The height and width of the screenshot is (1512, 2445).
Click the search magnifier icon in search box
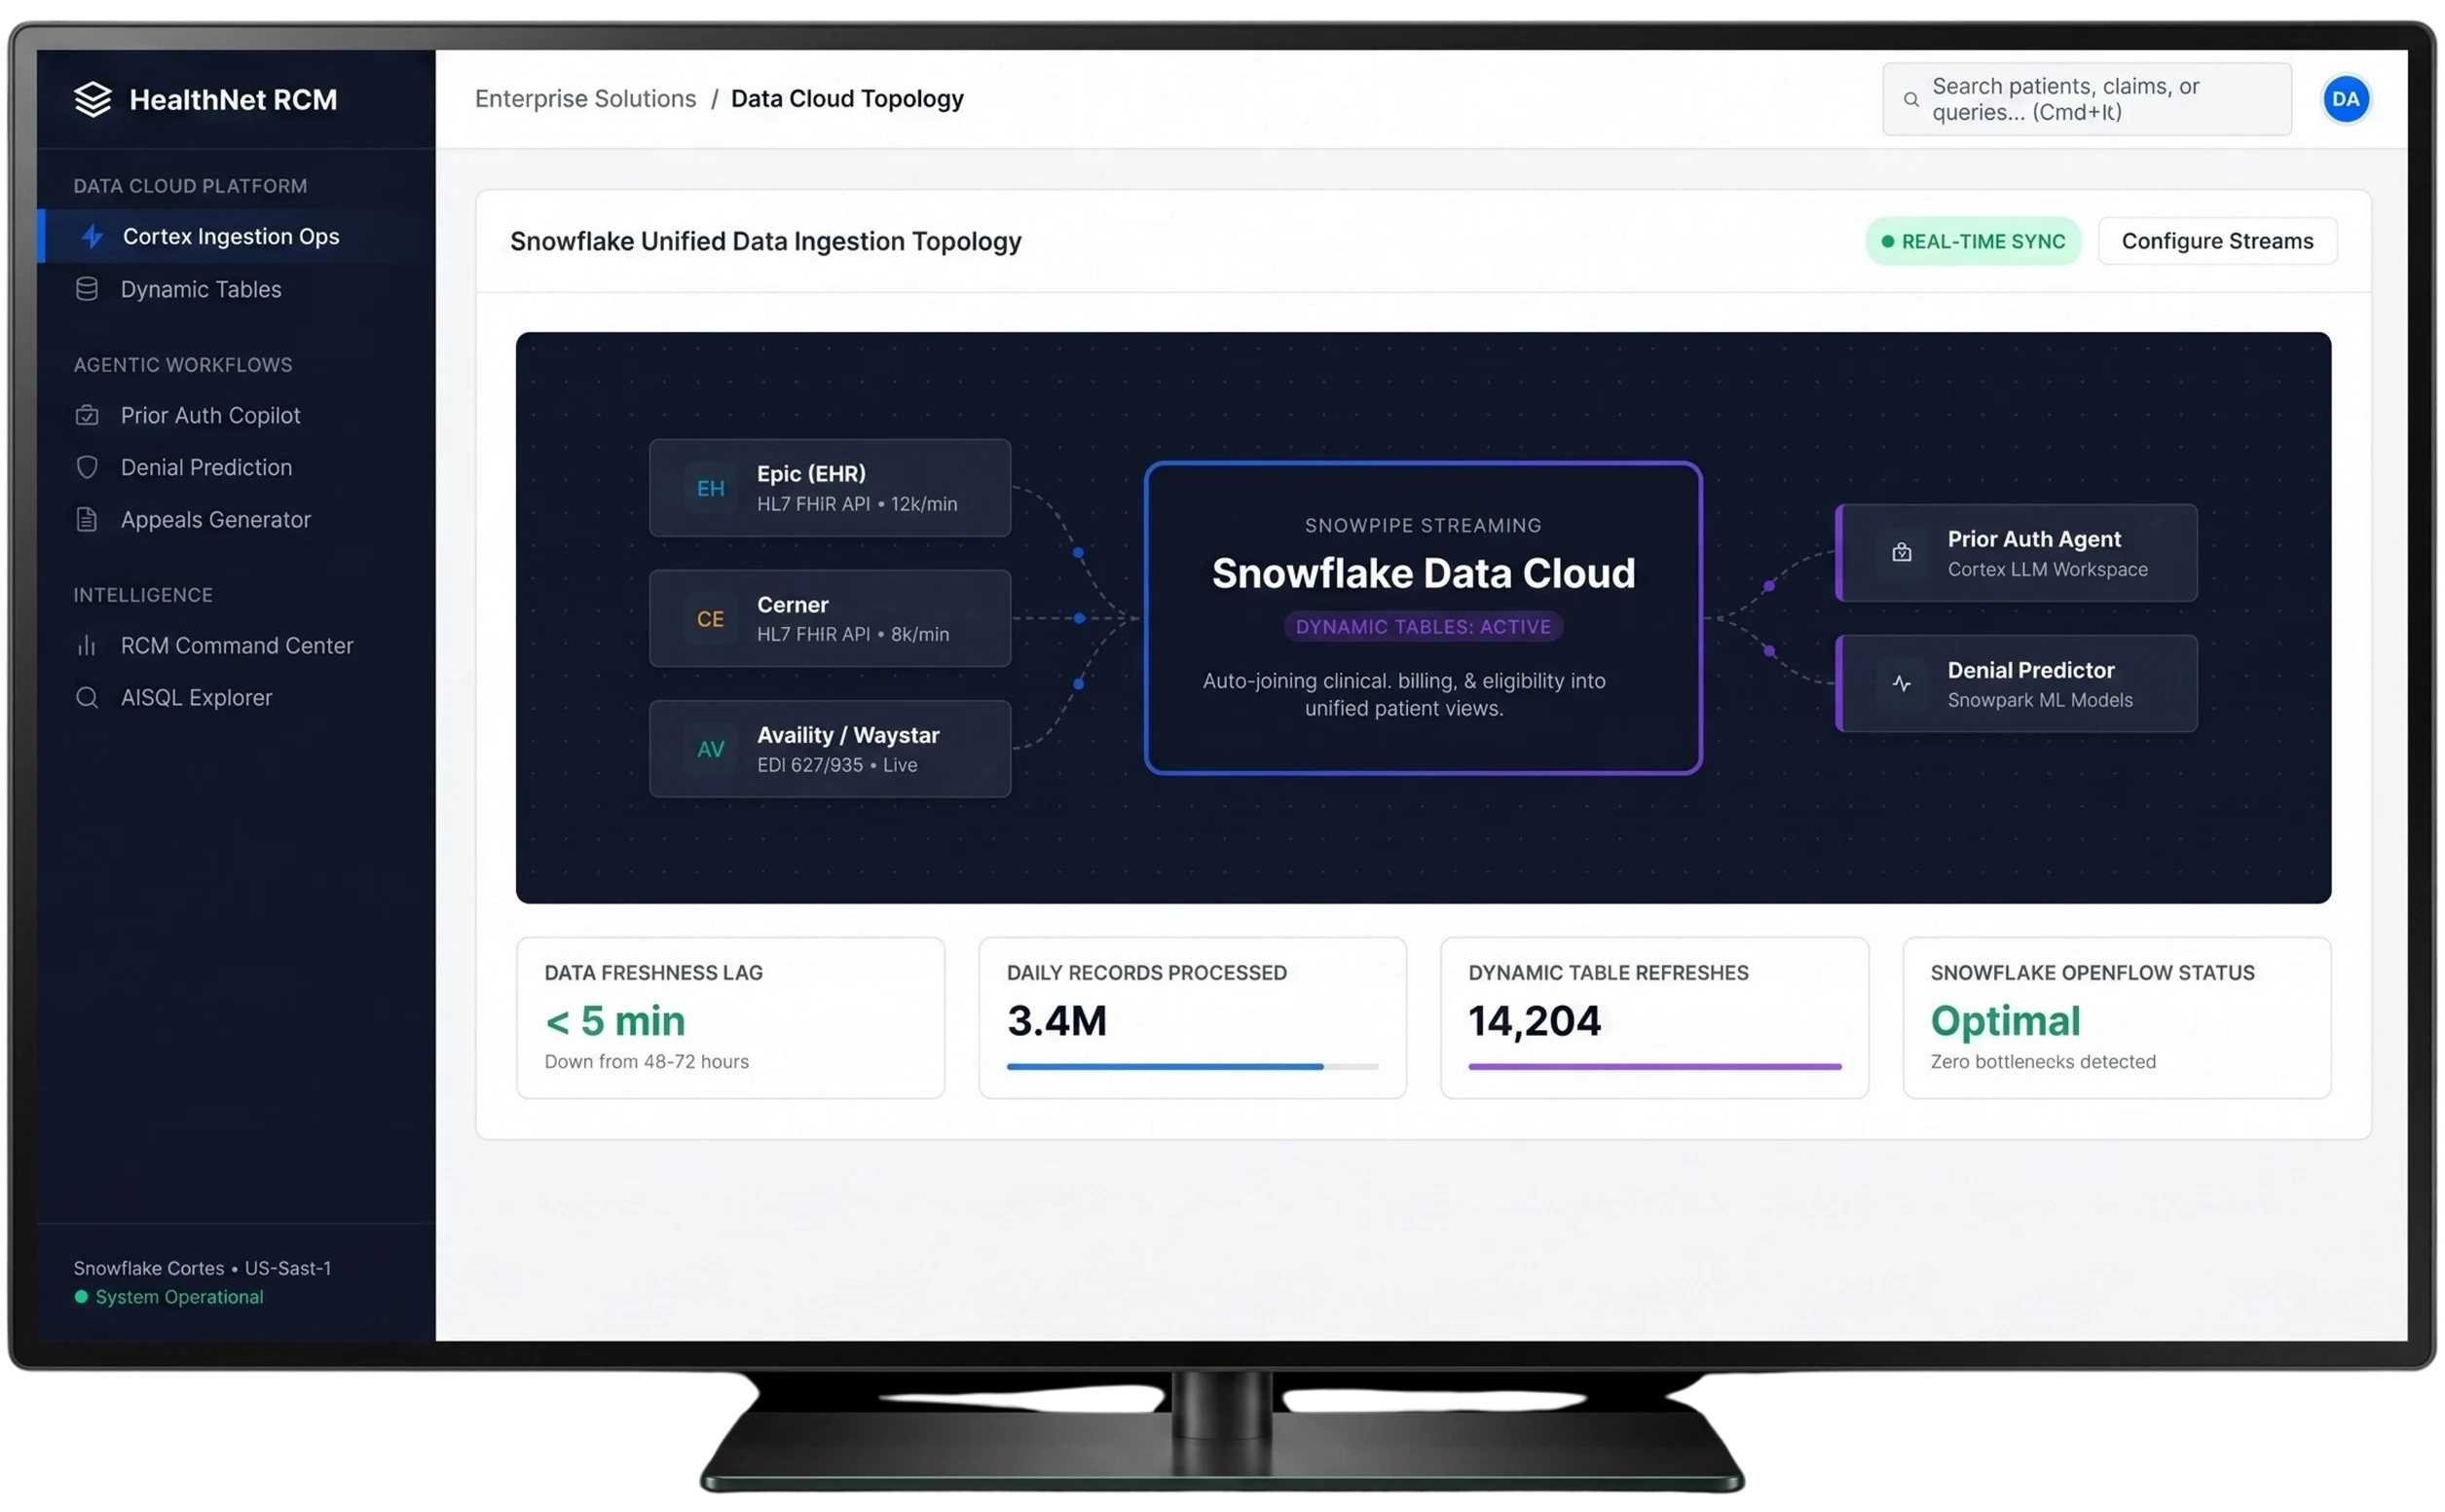(1910, 99)
